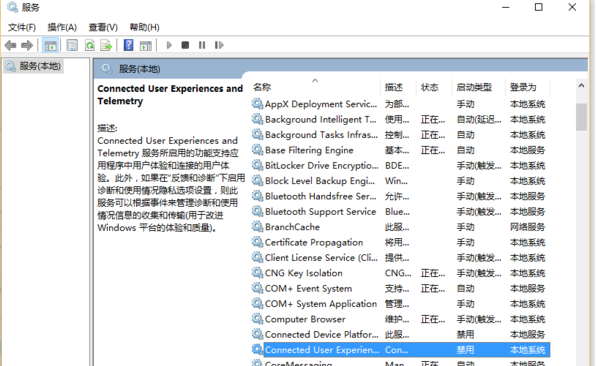The height and width of the screenshot is (366, 596).
Task: Click the Refresh toolbar icon
Action: point(90,46)
